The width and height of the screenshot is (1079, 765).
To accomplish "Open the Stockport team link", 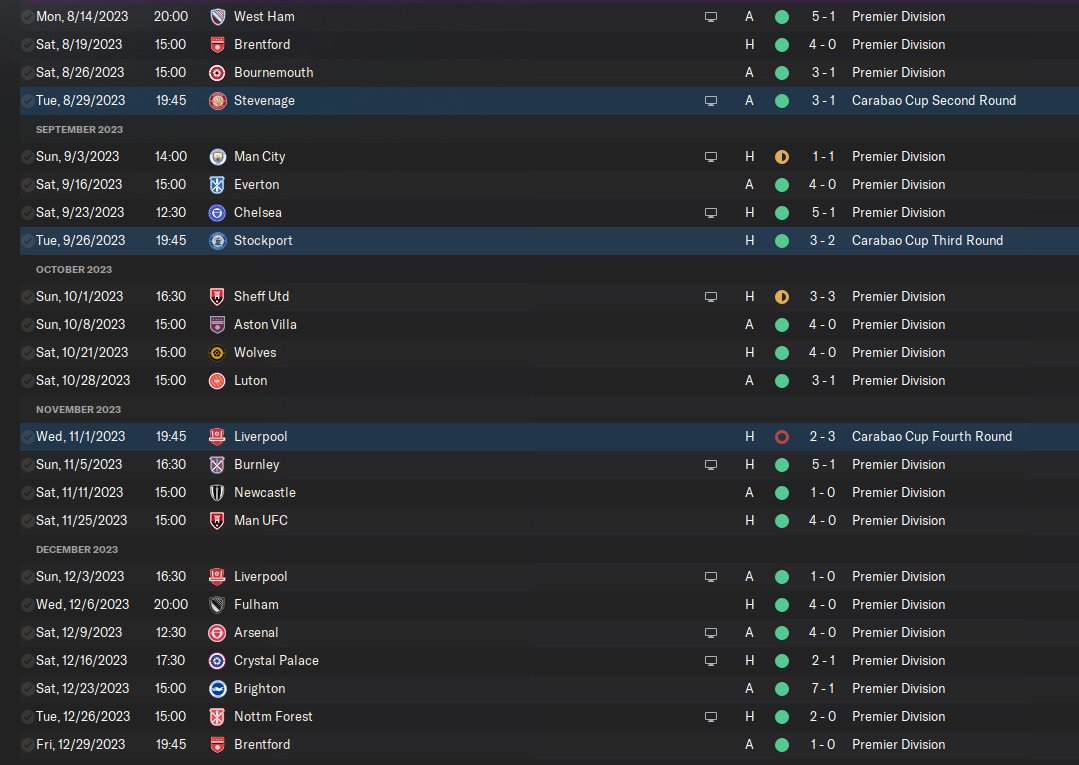I will tap(263, 241).
